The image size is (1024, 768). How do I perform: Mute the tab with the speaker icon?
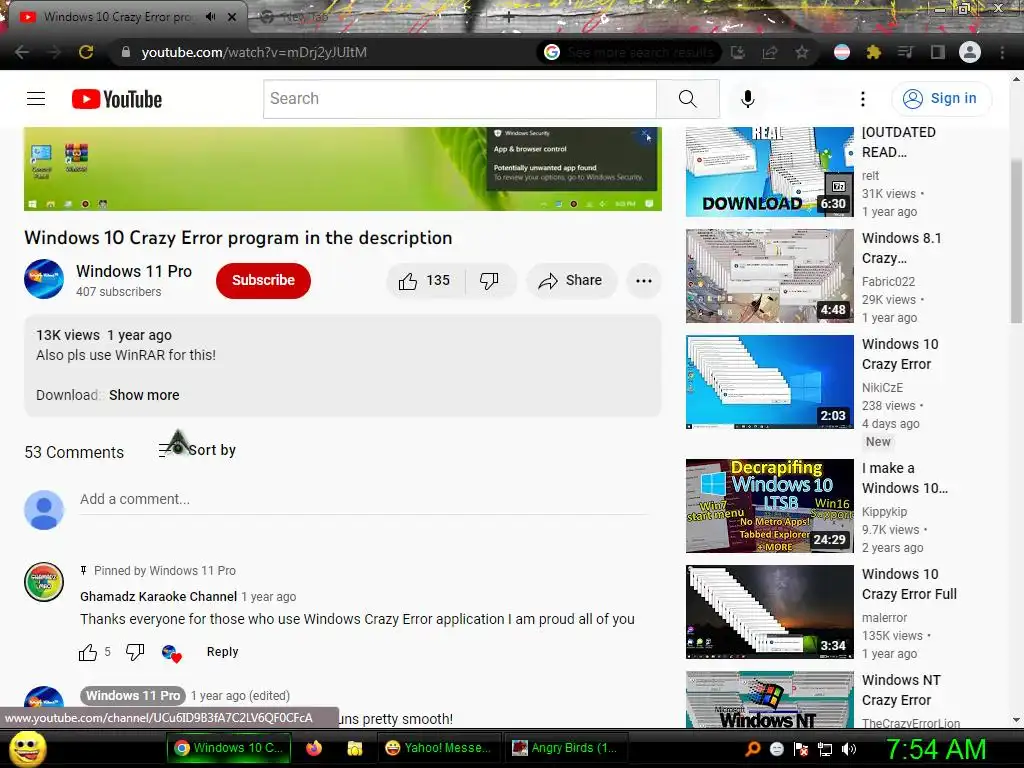(210, 17)
